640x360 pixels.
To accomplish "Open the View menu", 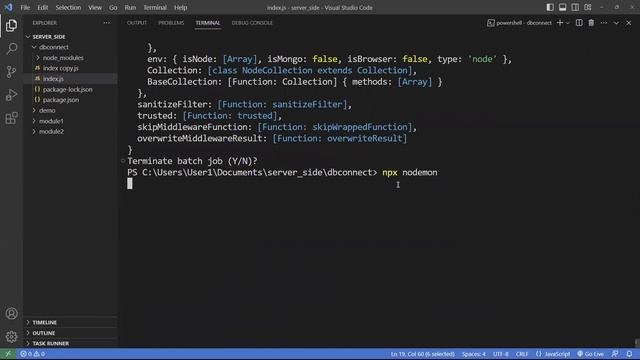I will pos(95,7).
